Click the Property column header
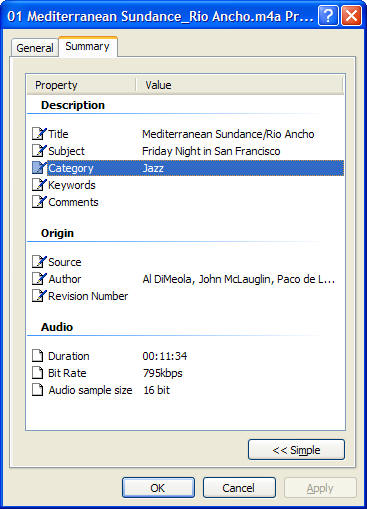367x509 pixels. 81,85
